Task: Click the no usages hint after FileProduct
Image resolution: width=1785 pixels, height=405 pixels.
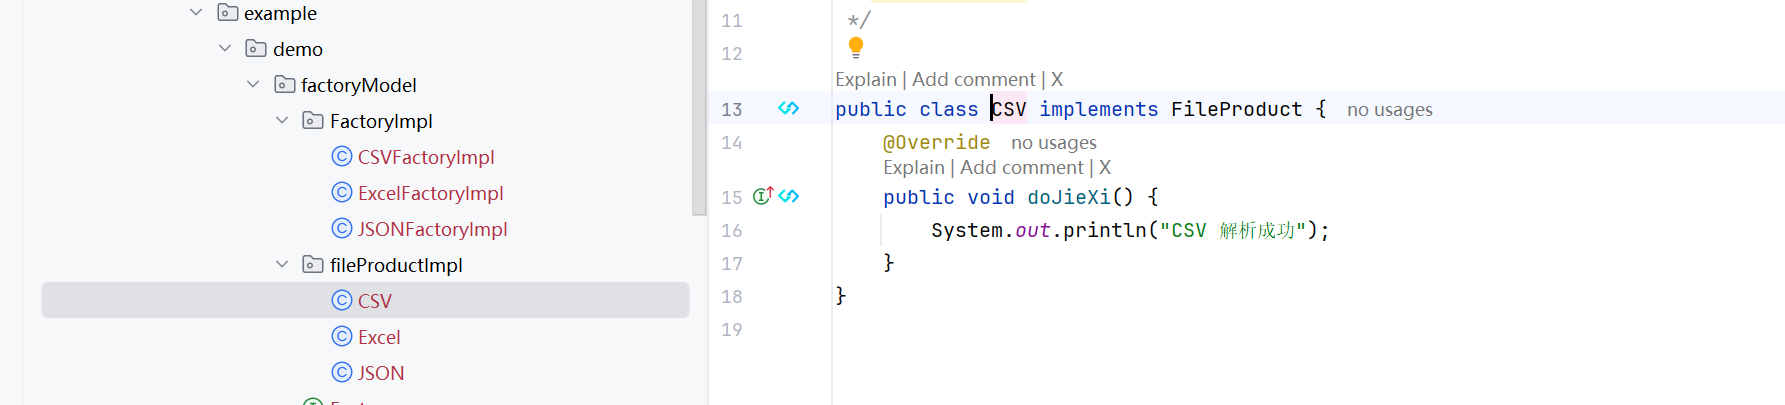Action: (1389, 110)
